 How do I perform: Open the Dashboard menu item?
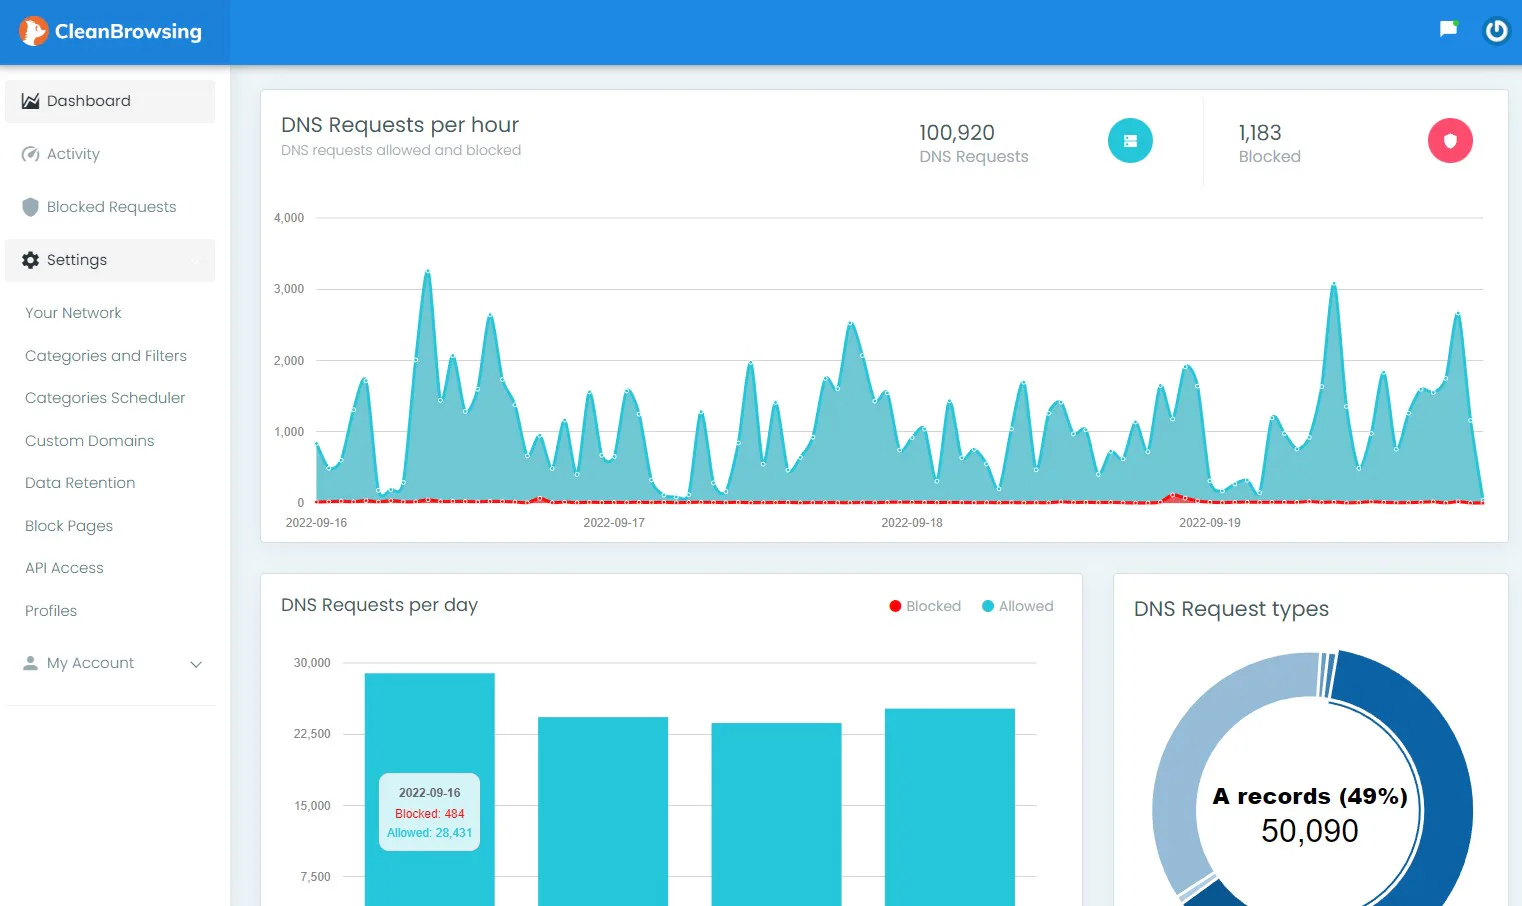(x=110, y=101)
